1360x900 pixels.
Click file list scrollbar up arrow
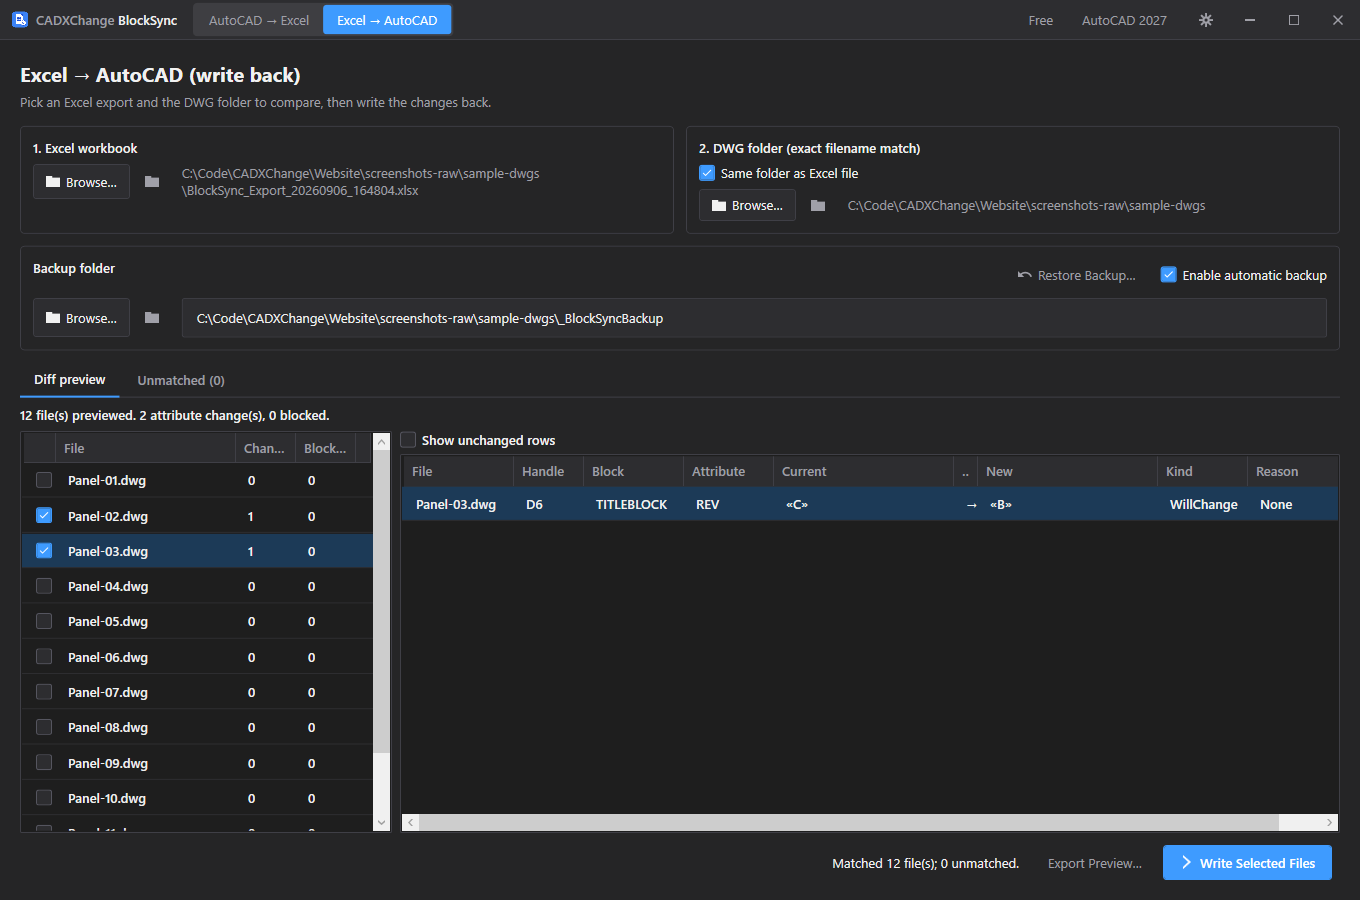pos(381,441)
